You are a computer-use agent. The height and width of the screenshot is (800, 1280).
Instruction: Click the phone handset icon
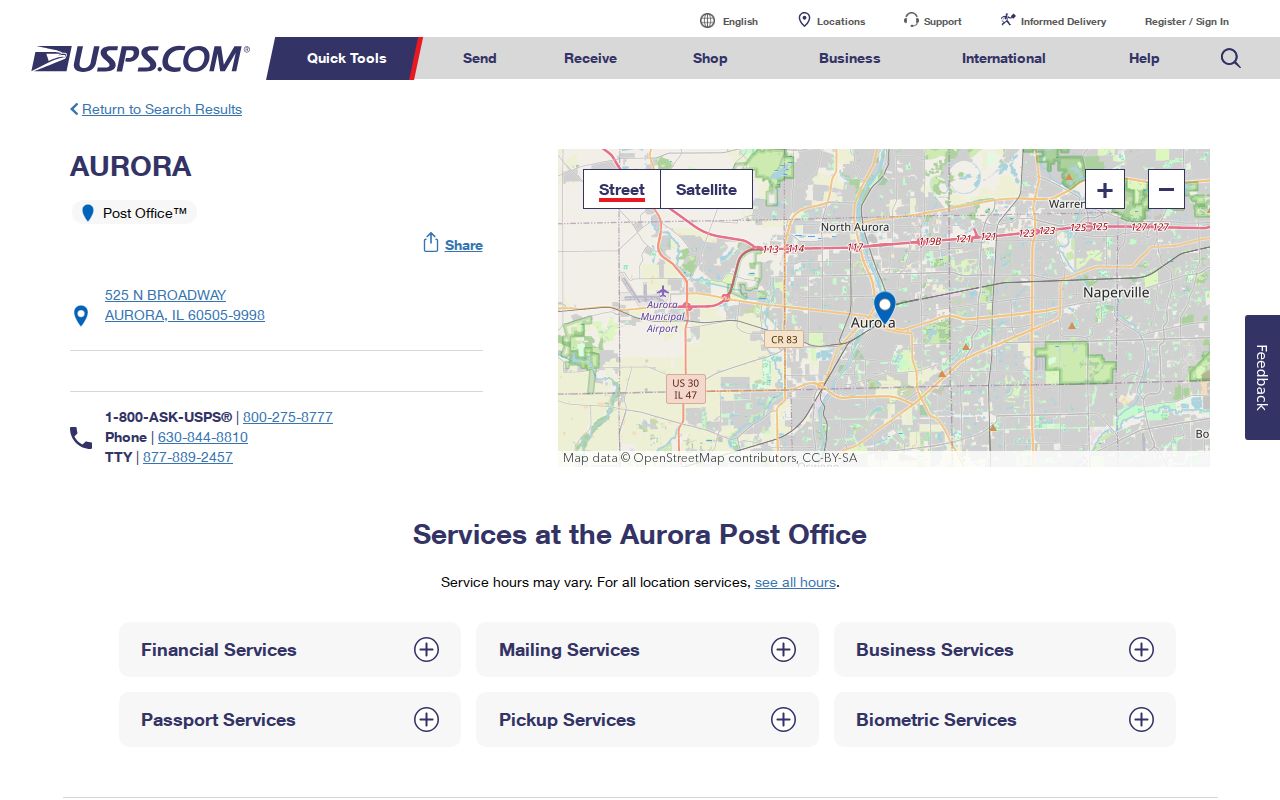point(81,438)
